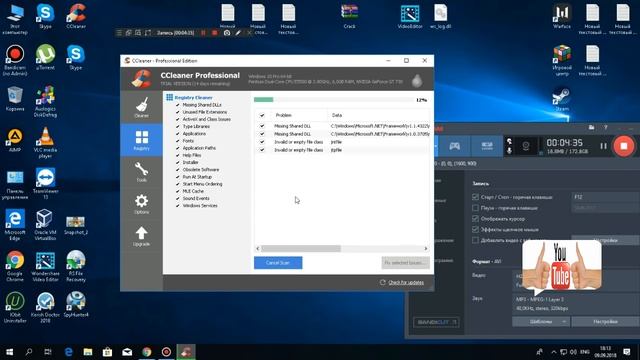The height and width of the screenshot is (360, 640).
Task: Open Google Chrome desktop shortcut
Action: [x=15, y=266]
